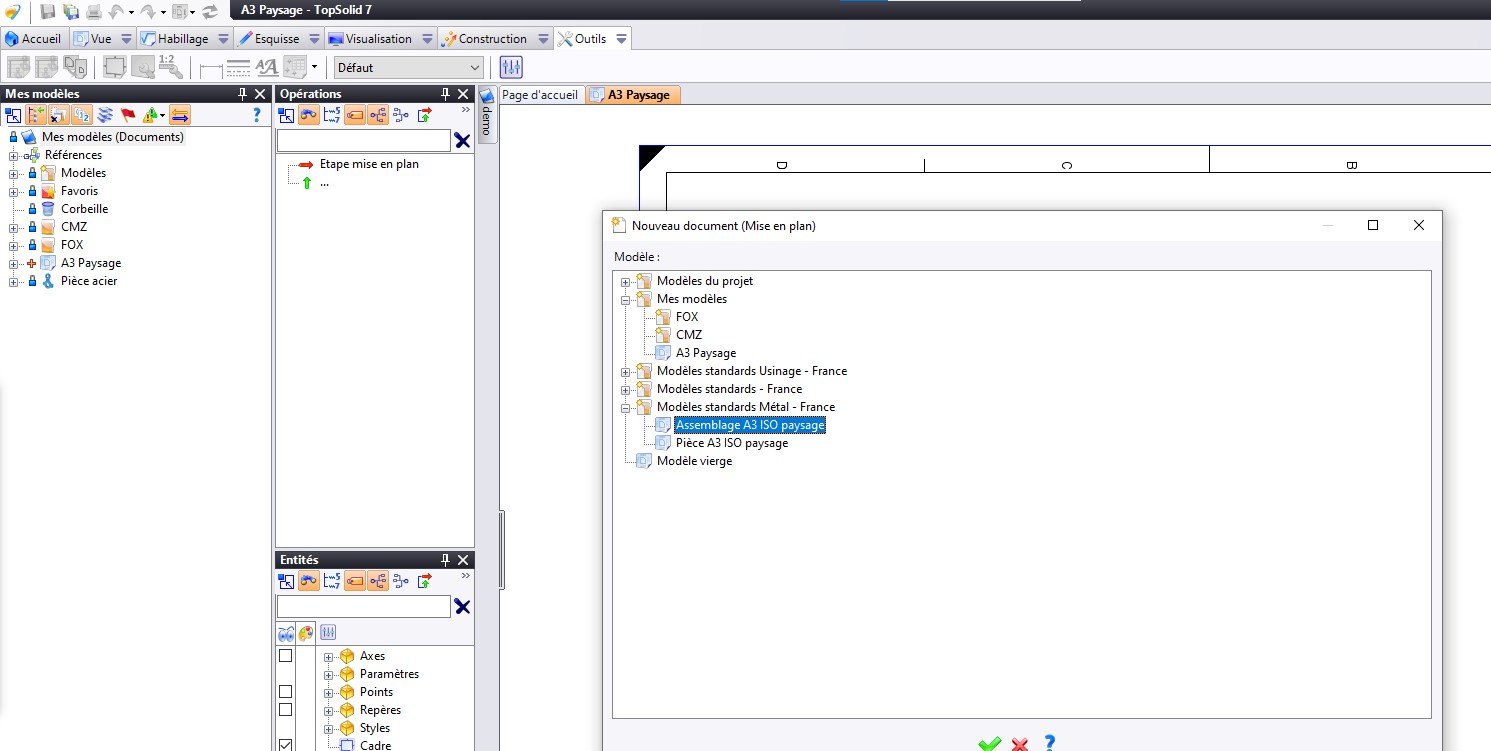
Task: Select Pièce A3 ISO paysage template
Action: click(732, 443)
